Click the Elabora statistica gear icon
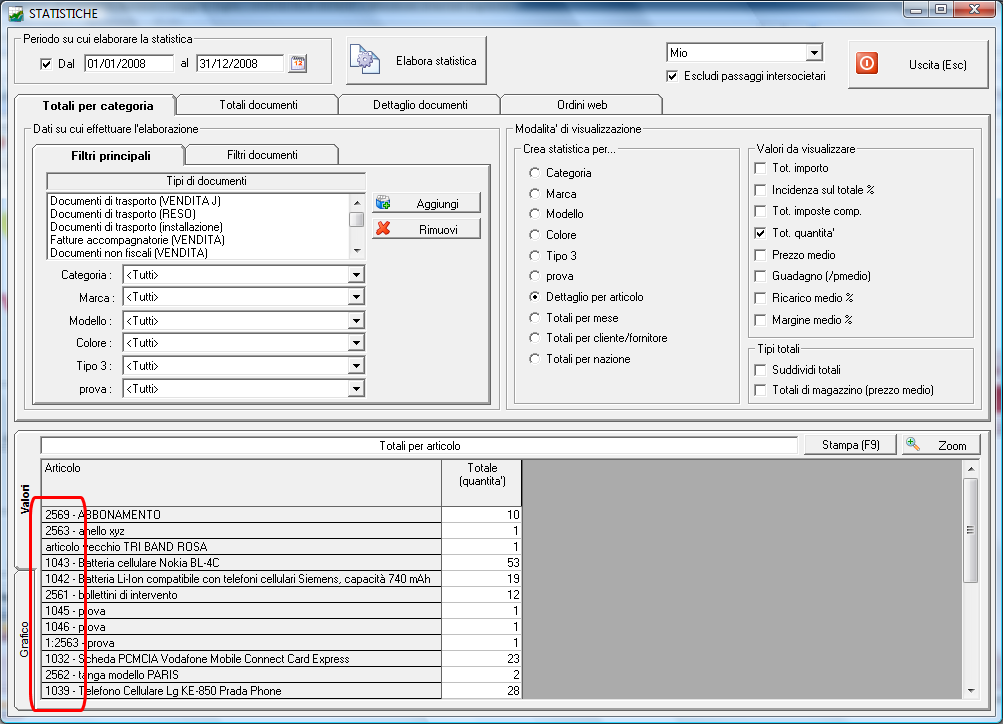 point(365,61)
